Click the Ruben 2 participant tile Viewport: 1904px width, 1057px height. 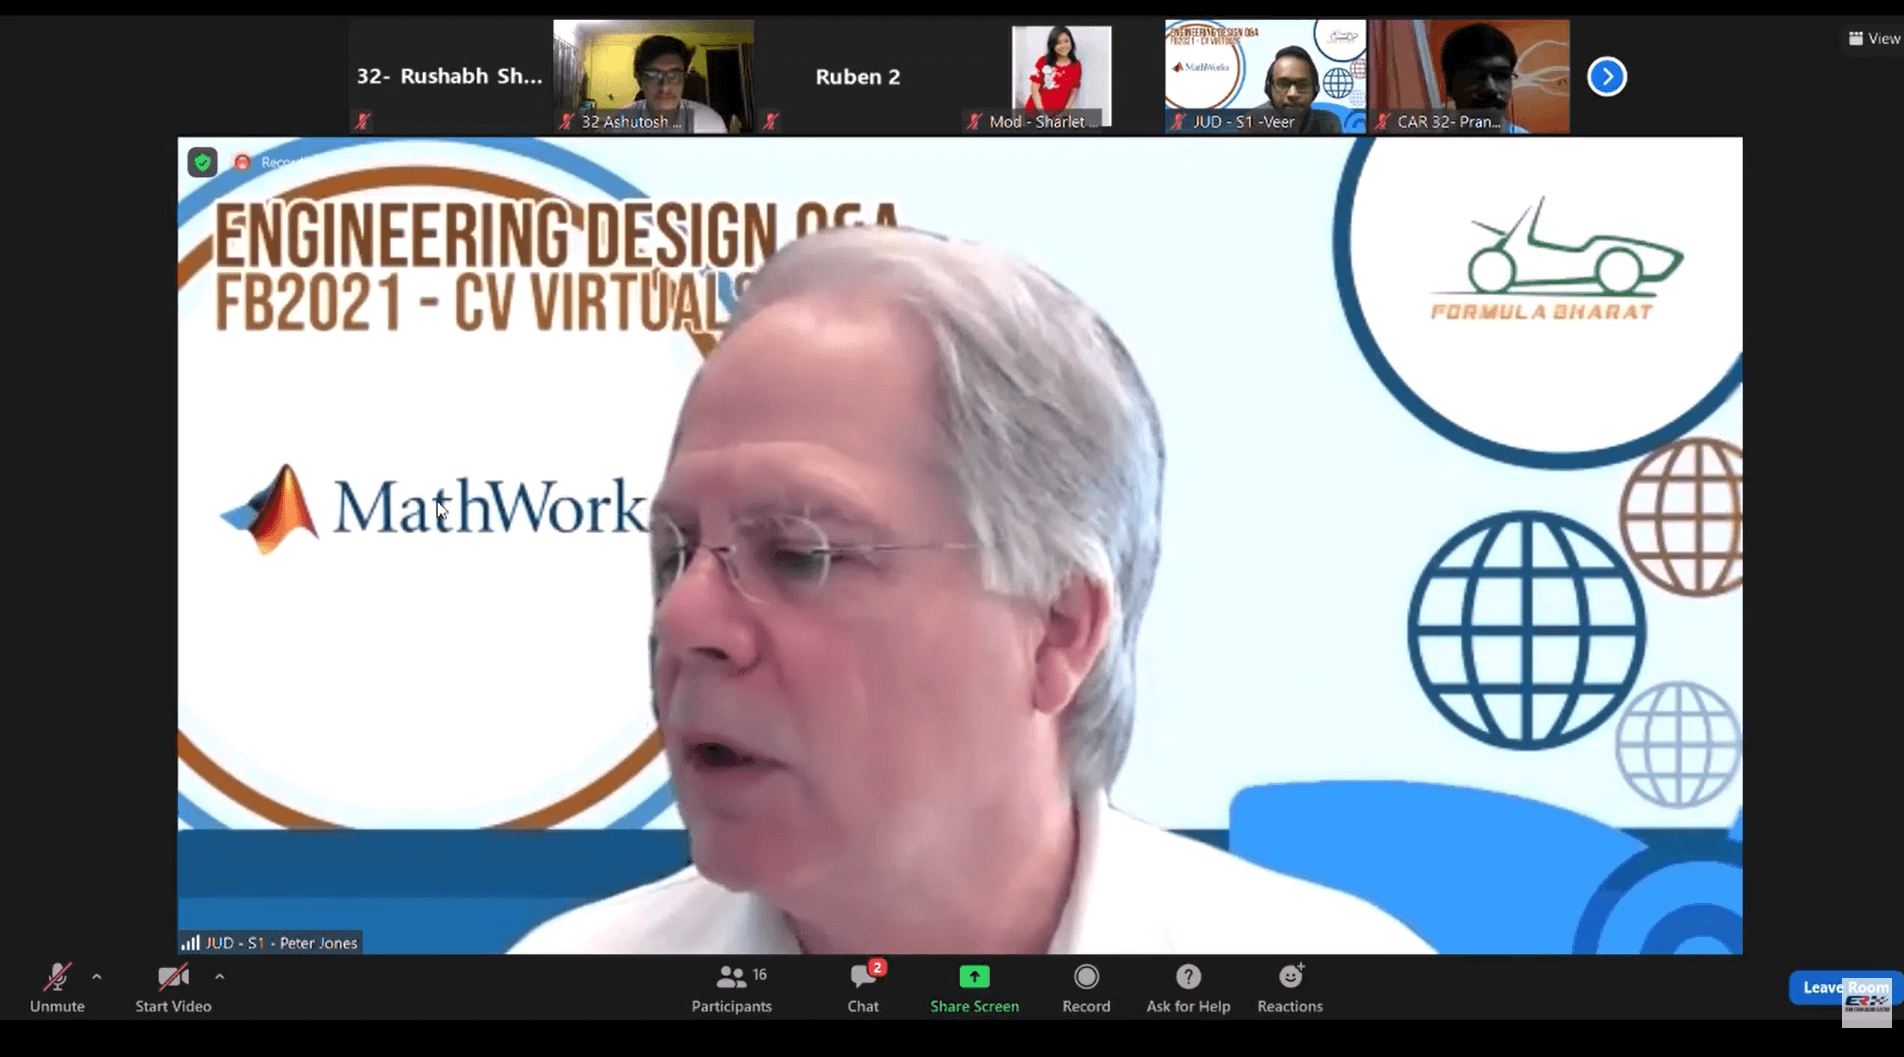(x=857, y=77)
